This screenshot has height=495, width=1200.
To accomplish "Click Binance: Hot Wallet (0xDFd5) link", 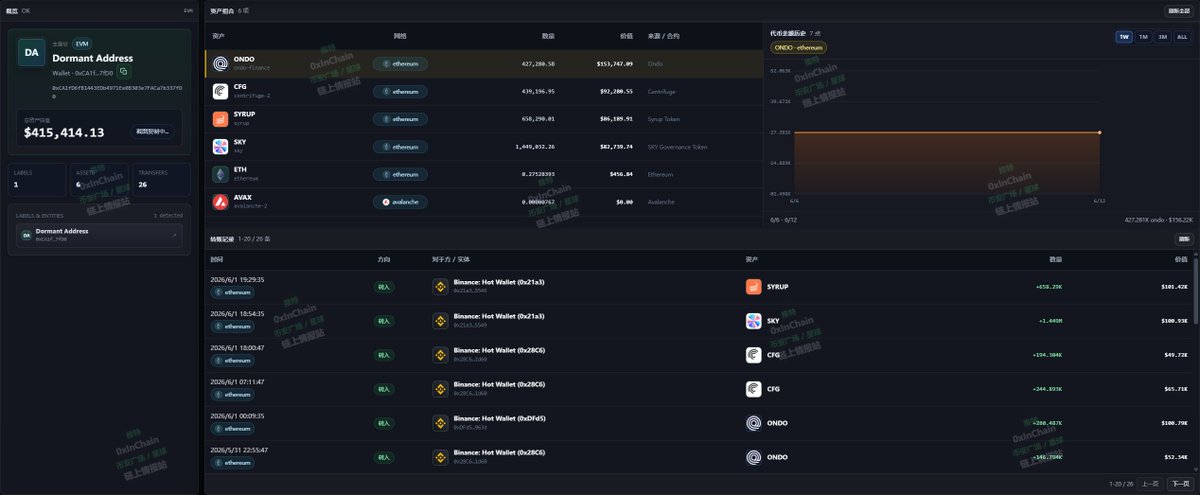I will [x=499, y=419].
